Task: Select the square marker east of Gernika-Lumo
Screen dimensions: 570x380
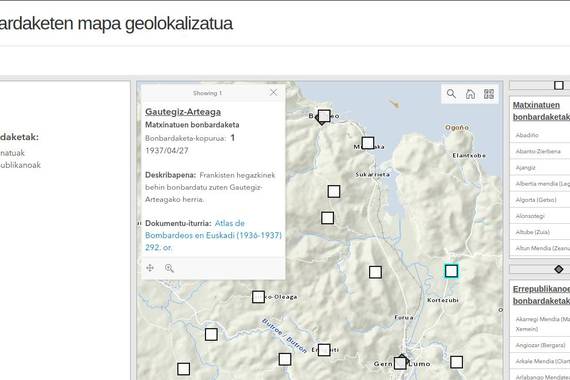Action: click(x=457, y=362)
